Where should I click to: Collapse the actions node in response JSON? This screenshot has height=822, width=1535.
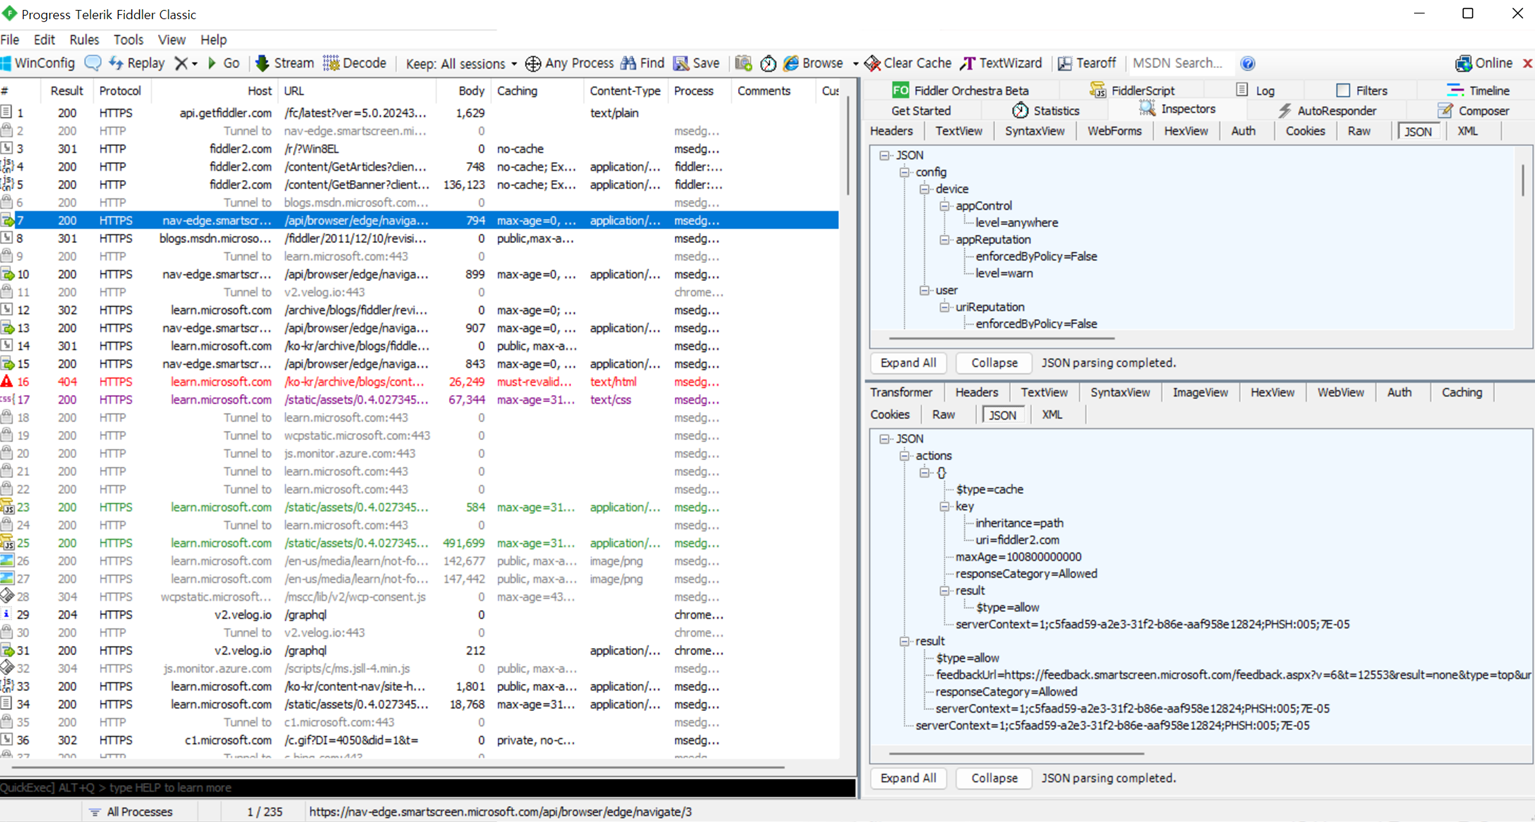coord(904,456)
